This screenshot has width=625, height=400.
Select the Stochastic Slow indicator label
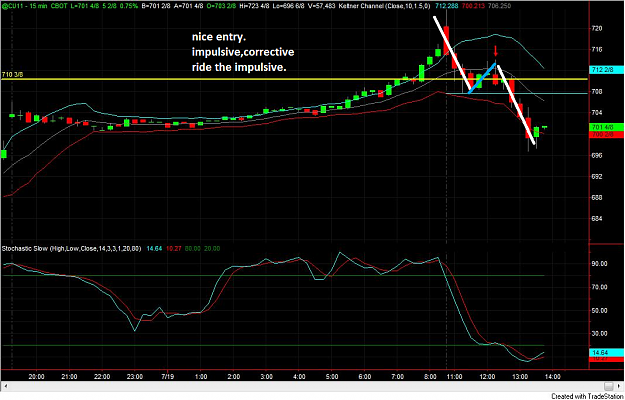point(71,248)
